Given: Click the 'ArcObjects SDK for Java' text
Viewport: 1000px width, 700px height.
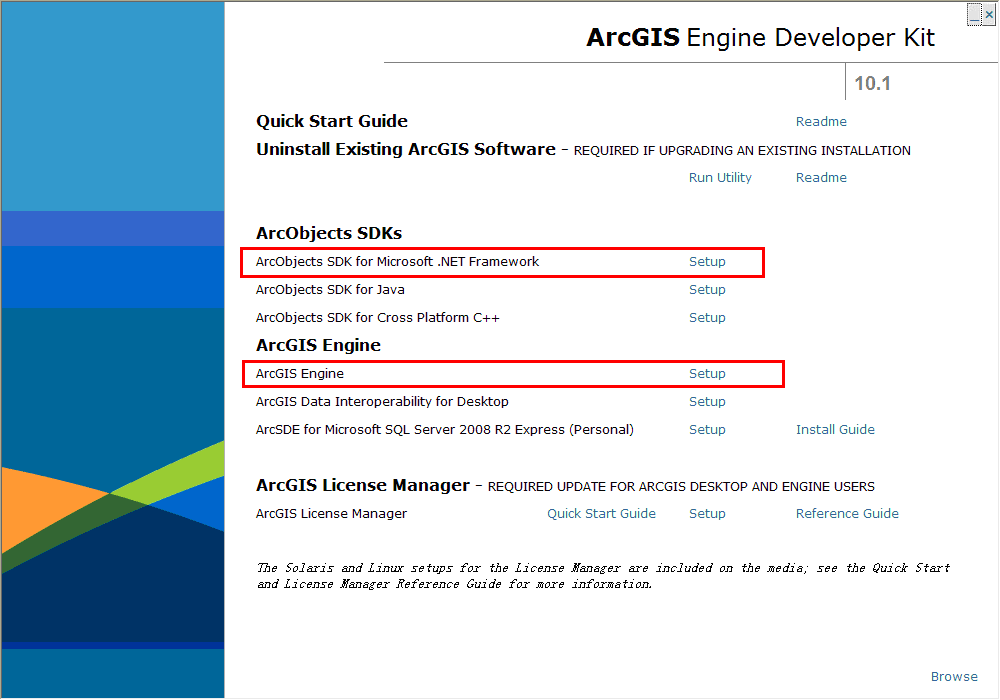Looking at the screenshot, I should click(330, 289).
